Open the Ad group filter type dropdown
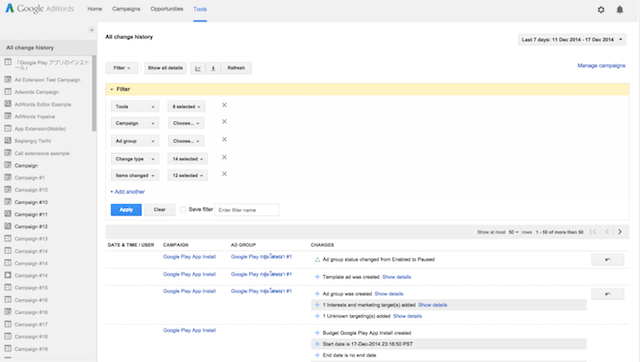The height and width of the screenshot is (362, 640). coord(135,141)
